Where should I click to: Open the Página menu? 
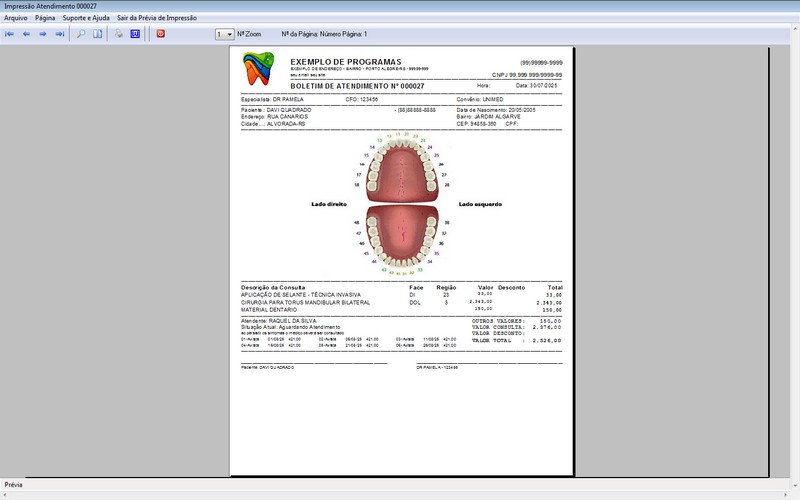pos(45,18)
